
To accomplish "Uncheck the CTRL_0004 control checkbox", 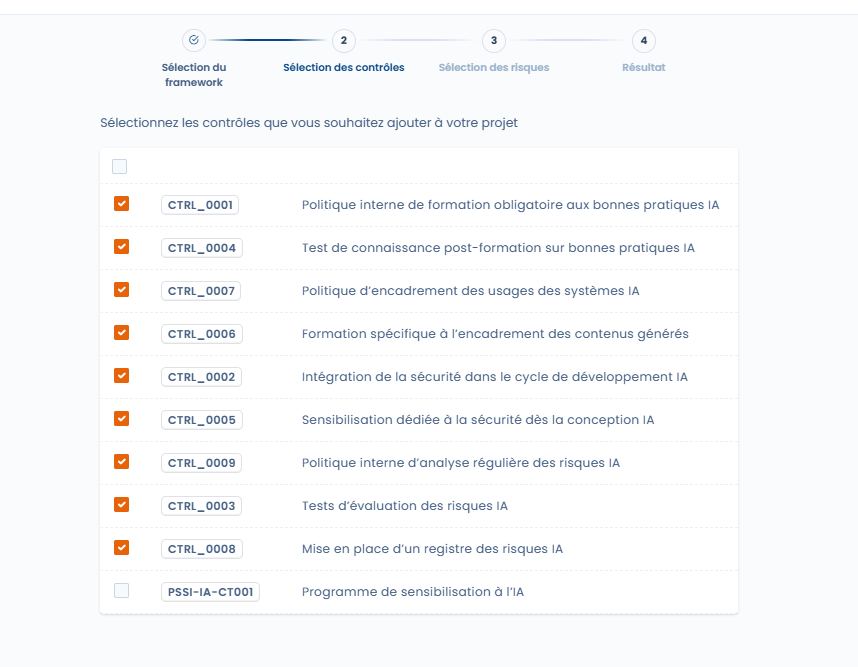I will [121, 247].
